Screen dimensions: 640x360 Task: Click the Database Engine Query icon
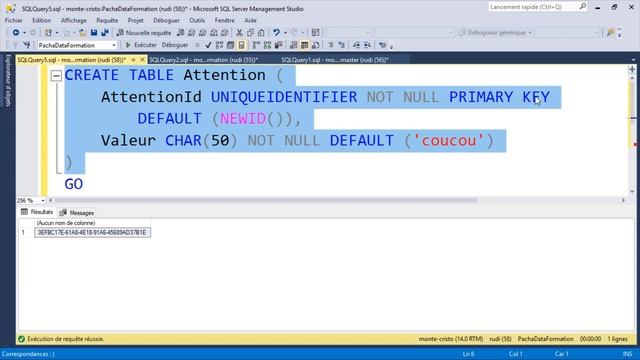tap(180, 33)
